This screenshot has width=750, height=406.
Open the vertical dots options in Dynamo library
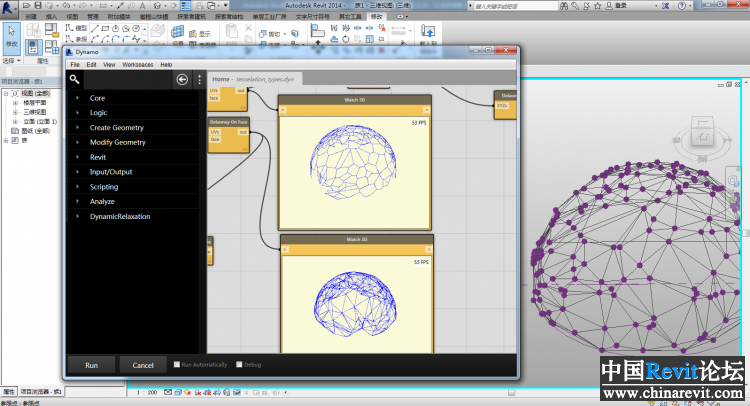click(199, 79)
